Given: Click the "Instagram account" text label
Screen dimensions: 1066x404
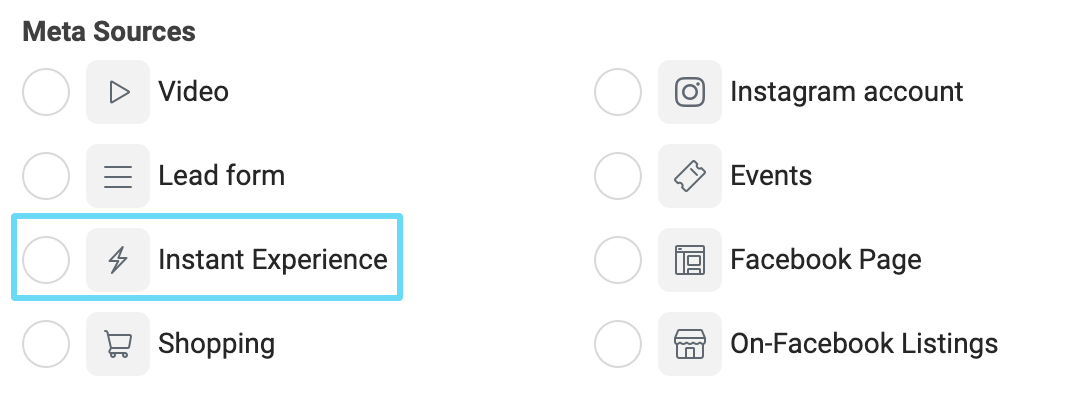Looking at the screenshot, I should [846, 92].
